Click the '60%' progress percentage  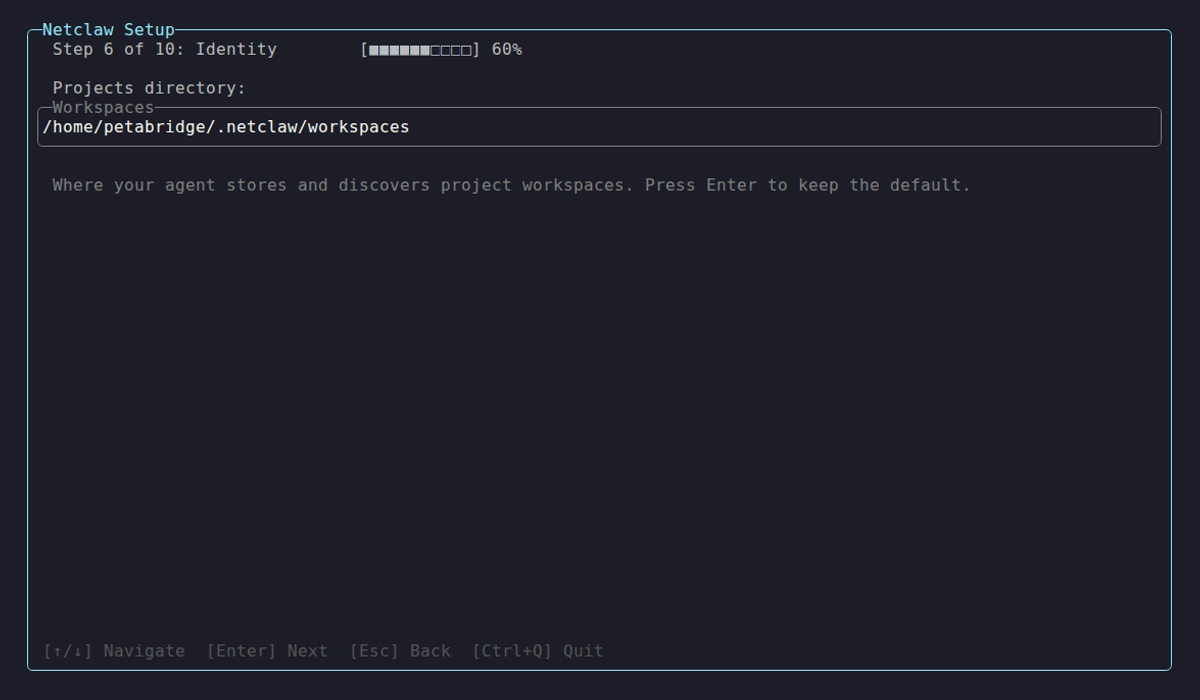point(507,49)
